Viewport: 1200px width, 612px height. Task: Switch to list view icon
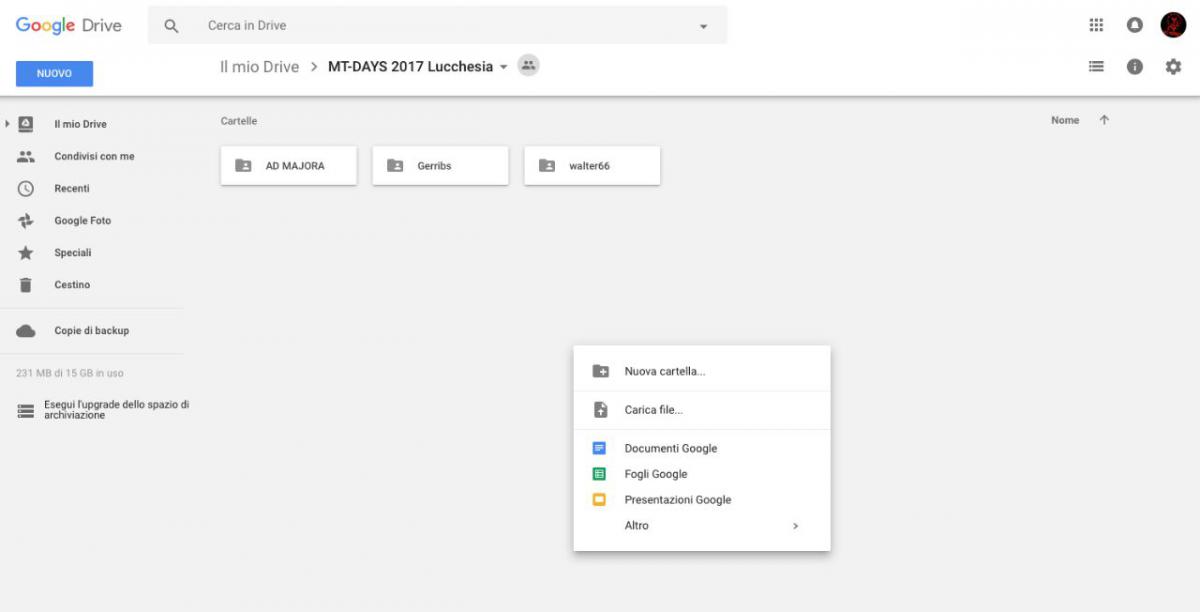(x=1096, y=66)
